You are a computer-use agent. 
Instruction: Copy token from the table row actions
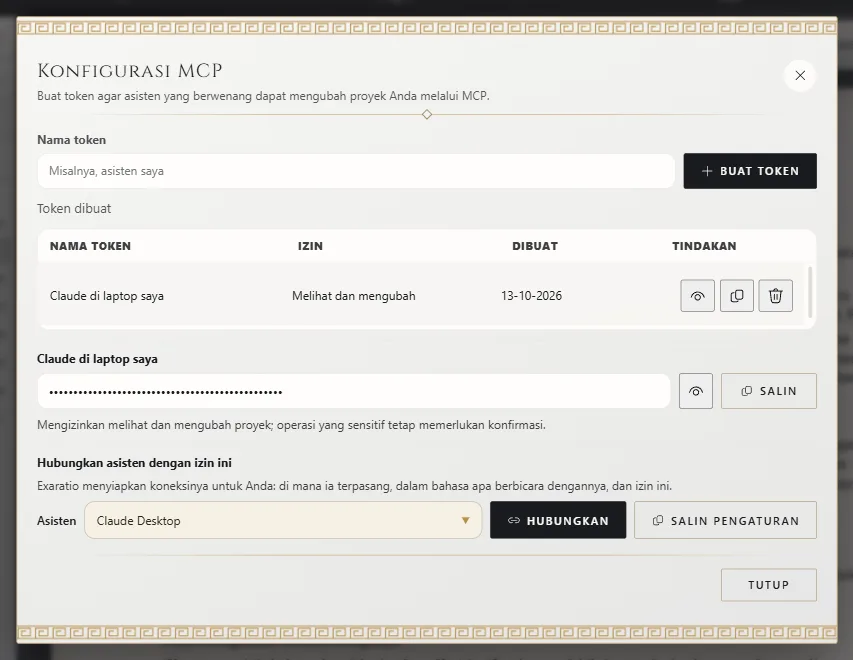(x=737, y=295)
